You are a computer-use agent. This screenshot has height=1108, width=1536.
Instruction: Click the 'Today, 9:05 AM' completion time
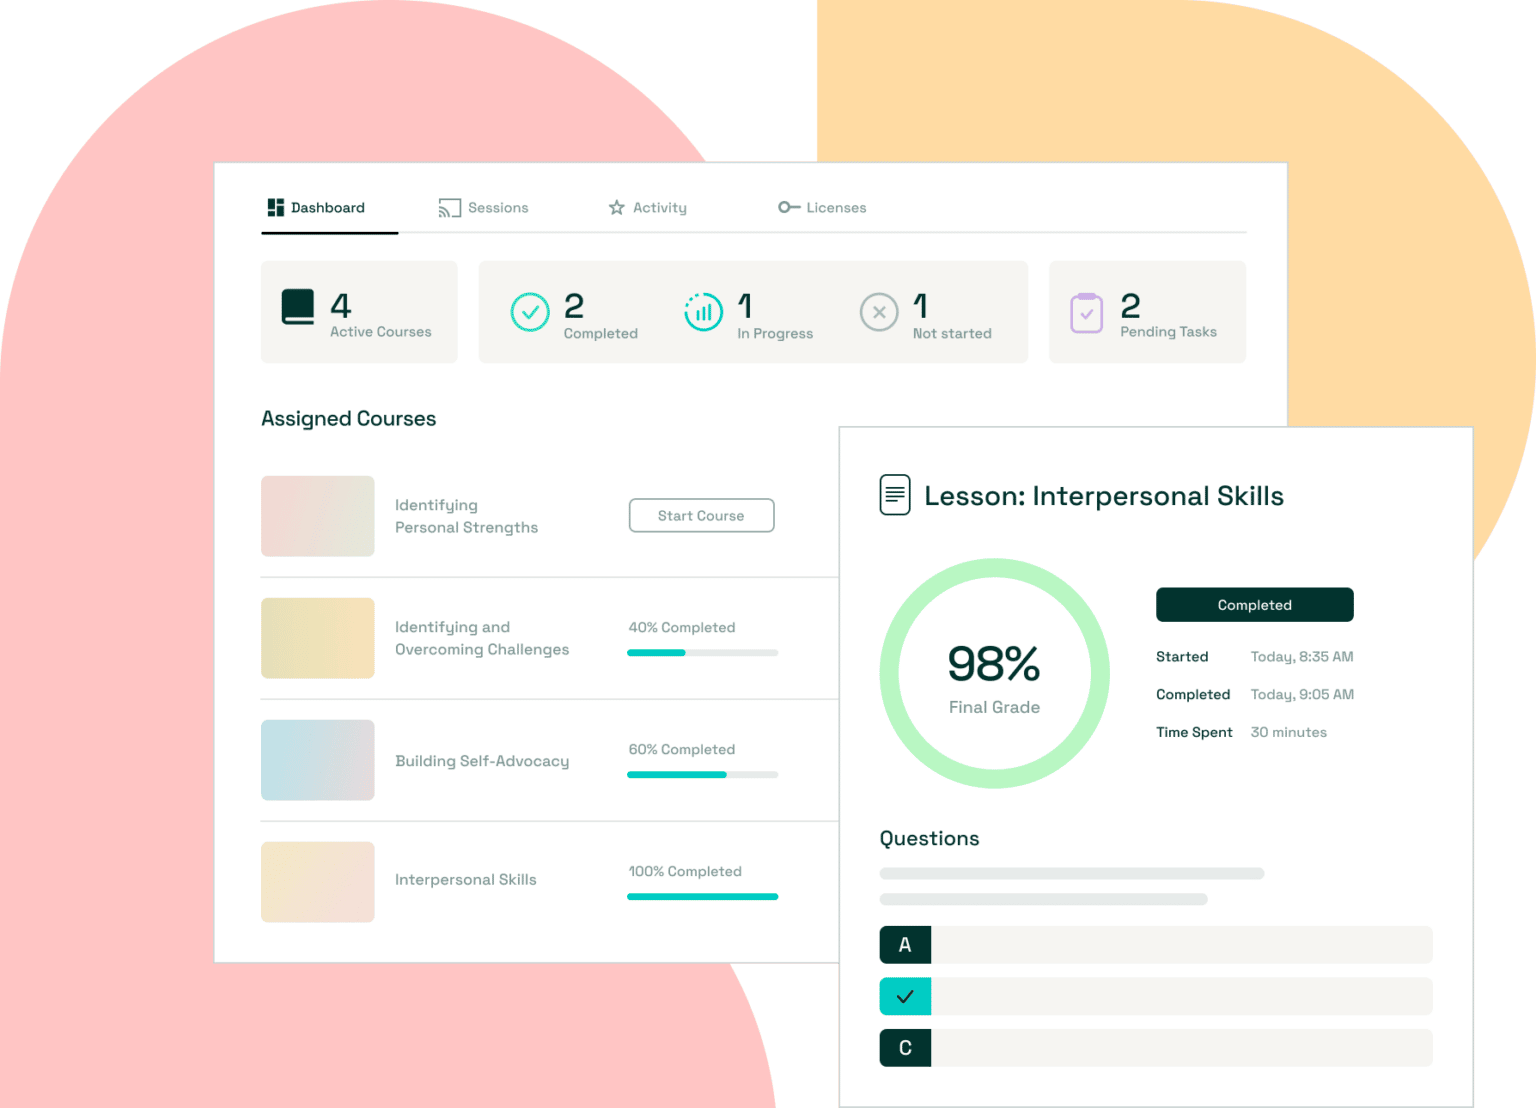tap(1302, 695)
